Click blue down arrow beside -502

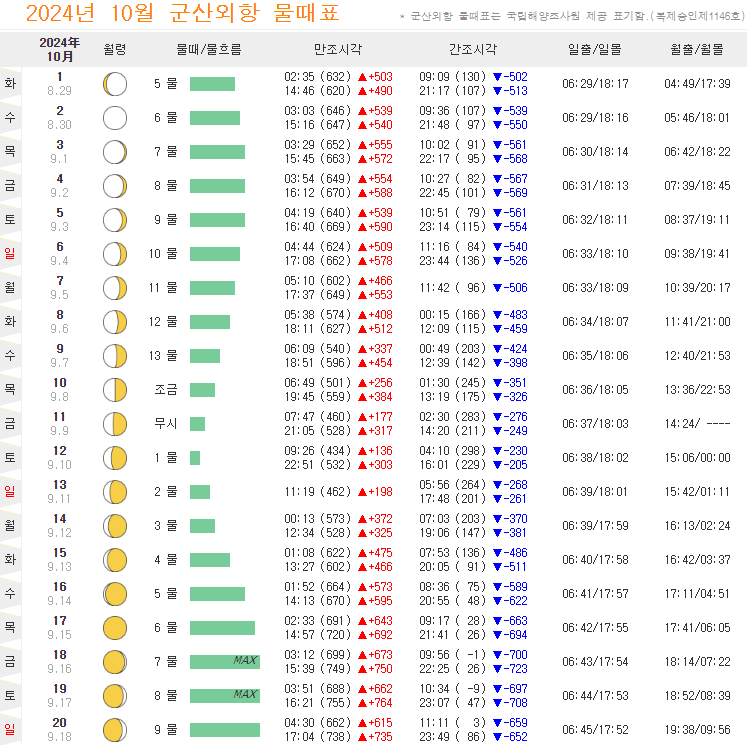(497, 77)
